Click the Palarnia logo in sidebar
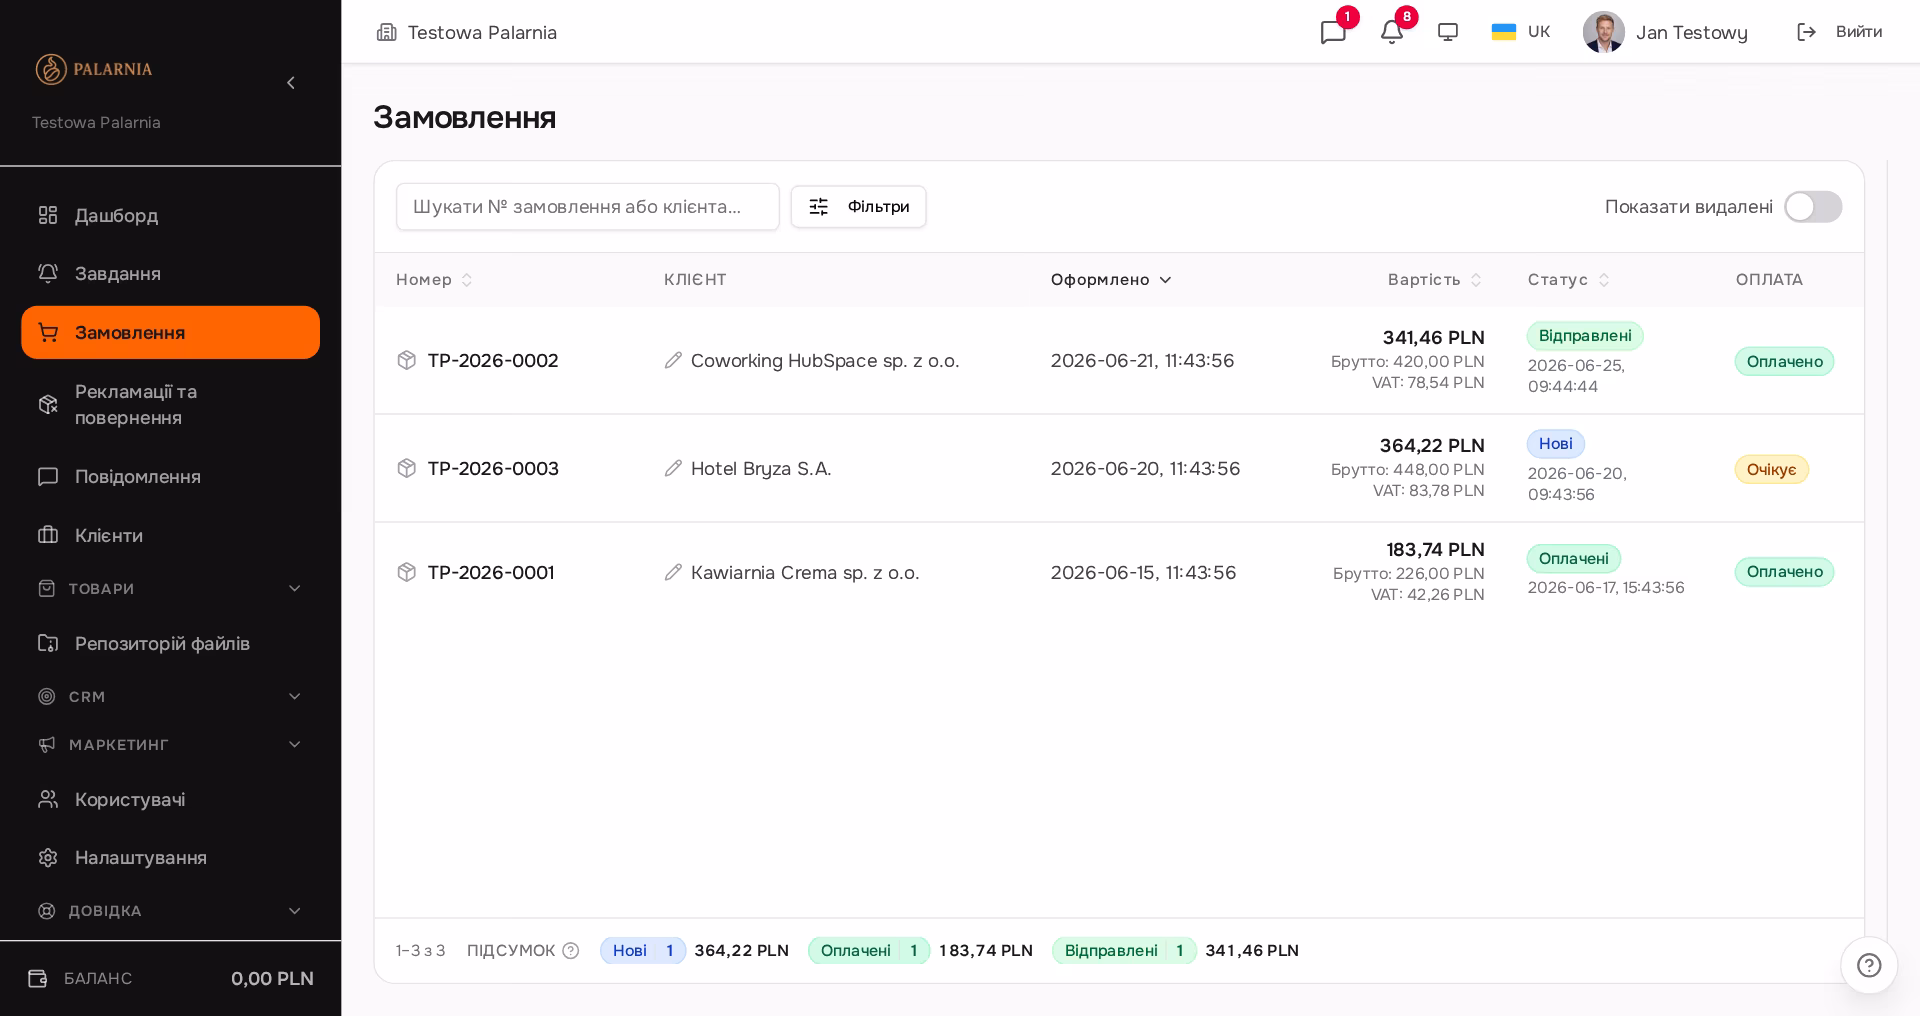The height and width of the screenshot is (1016, 1920). coord(94,69)
